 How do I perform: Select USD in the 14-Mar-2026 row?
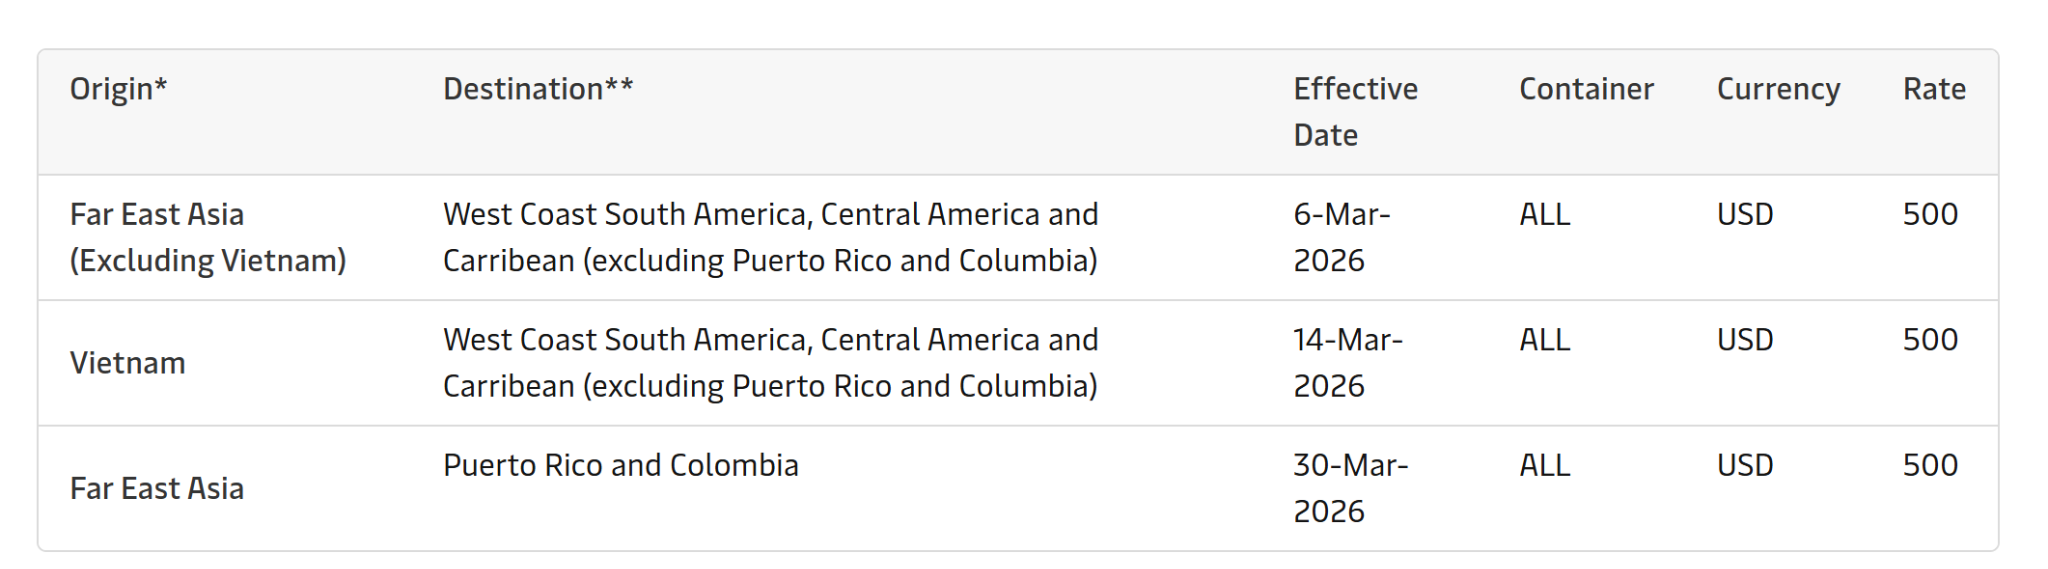(x=1745, y=340)
